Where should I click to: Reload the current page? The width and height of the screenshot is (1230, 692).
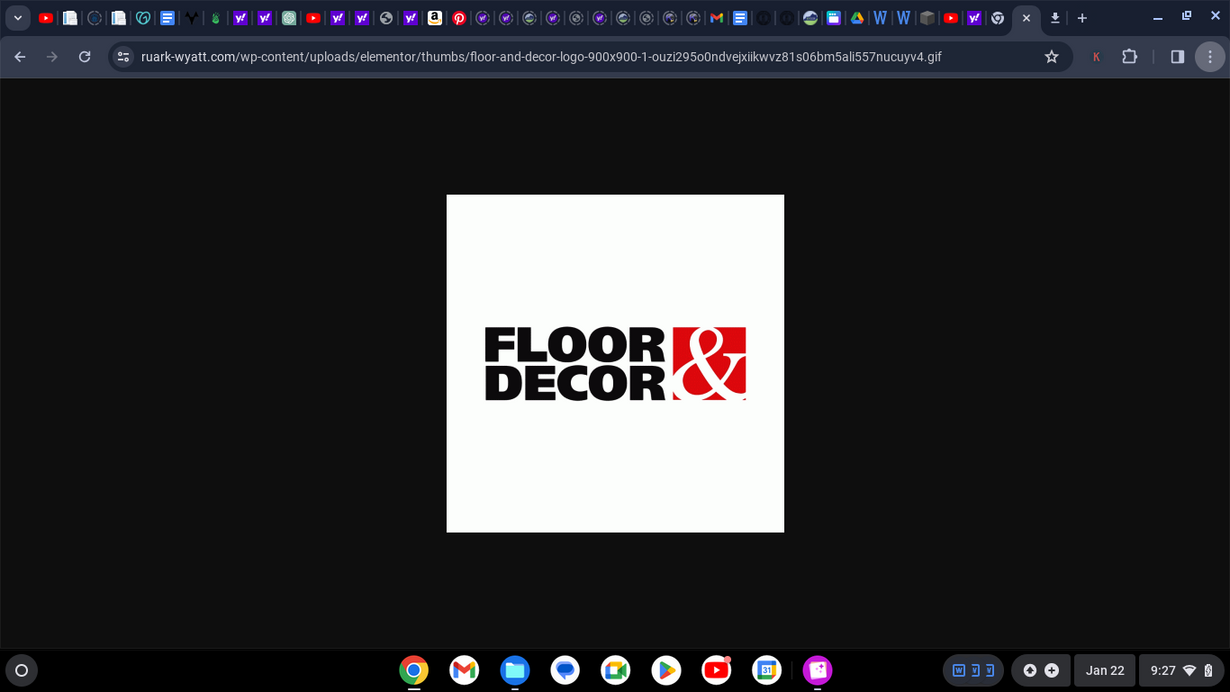(x=85, y=57)
